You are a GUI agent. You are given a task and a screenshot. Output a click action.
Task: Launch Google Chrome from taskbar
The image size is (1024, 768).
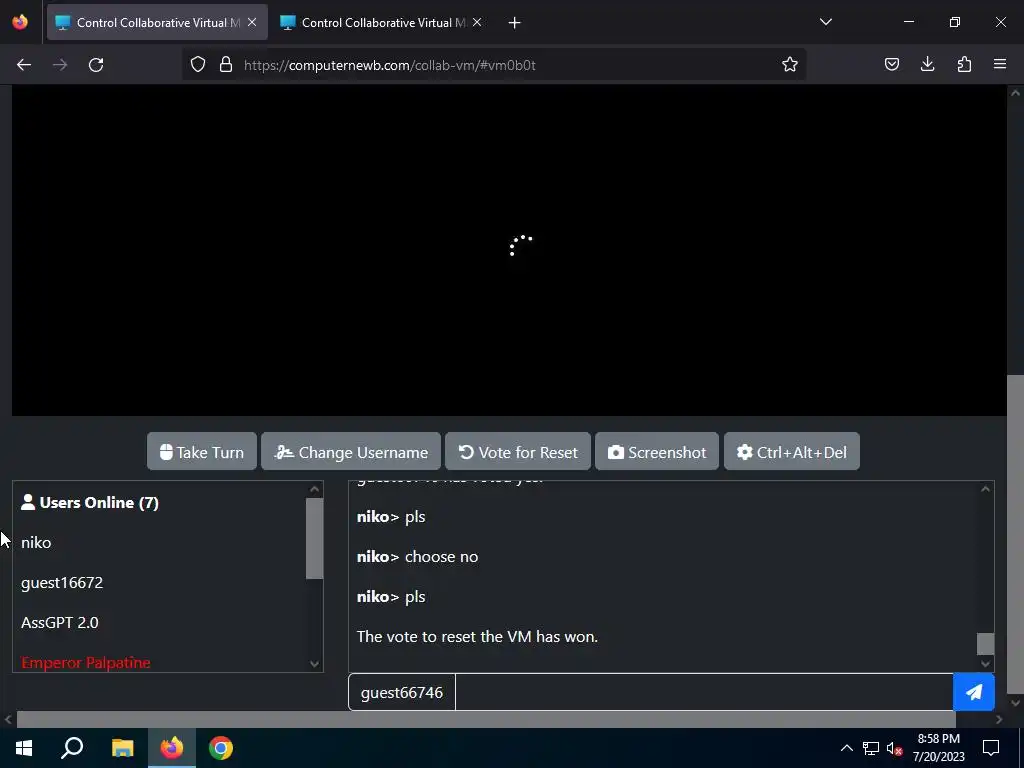pyautogui.click(x=221, y=748)
